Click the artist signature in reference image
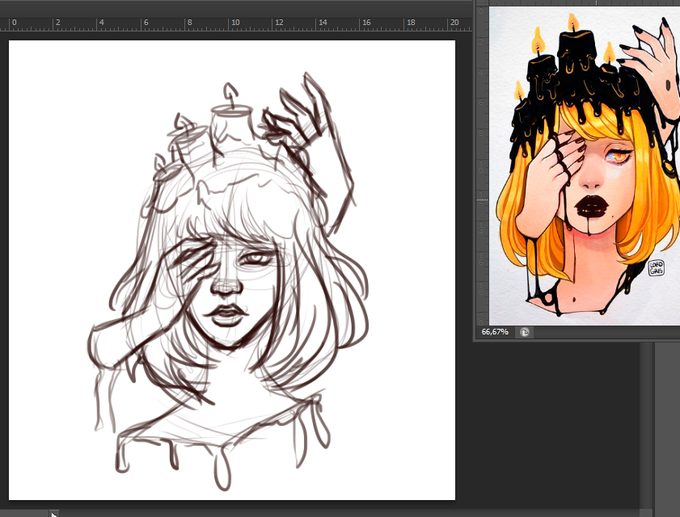Image resolution: width=680 pixels, height=517 pixels. click(x=656, y=268)
